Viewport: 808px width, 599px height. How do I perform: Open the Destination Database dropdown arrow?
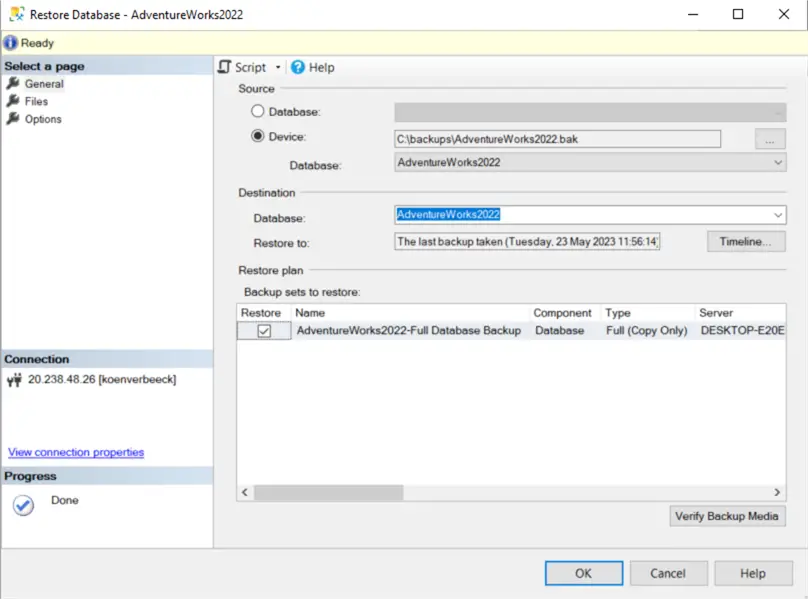778,215
